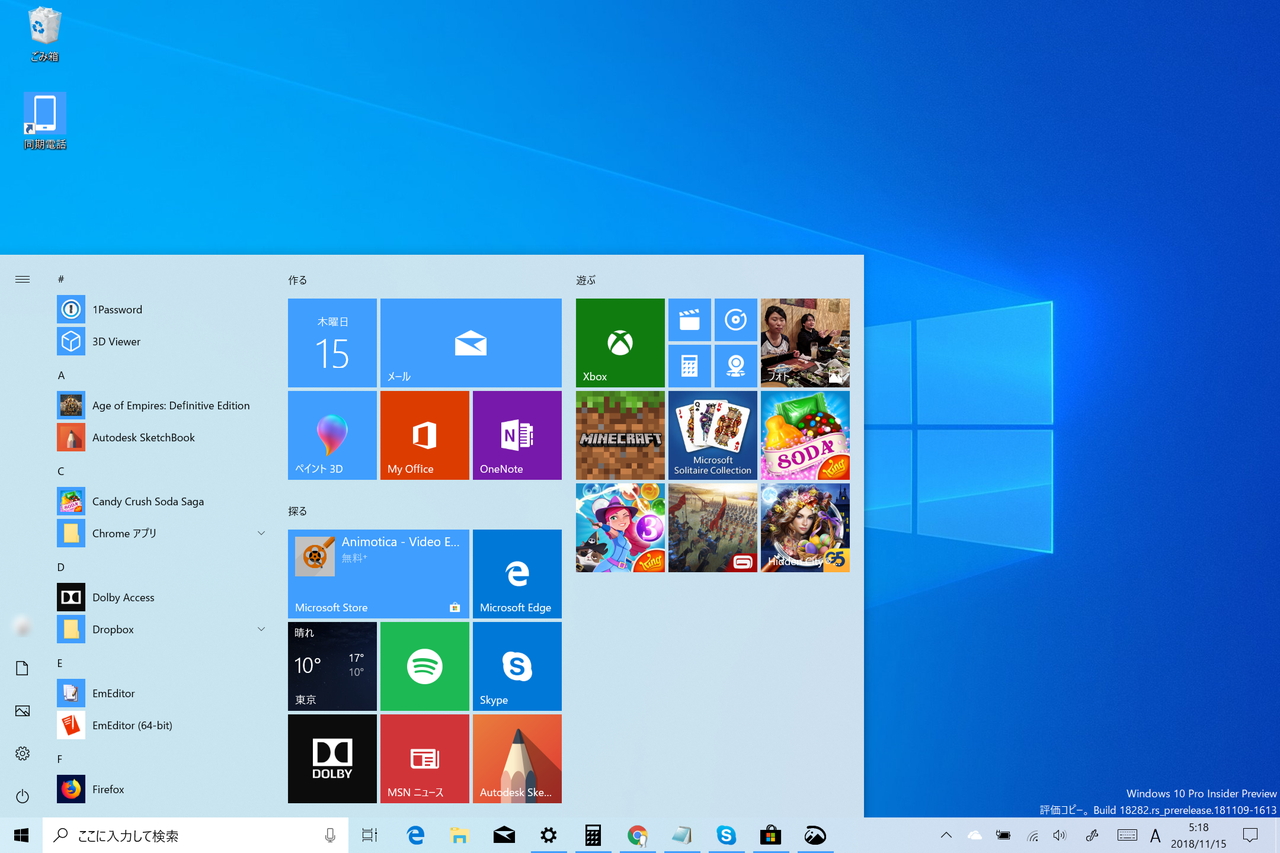This screenshot has height=853, width=1280.
Task: Open the Xbox tile
Action: tap(619, 342)
